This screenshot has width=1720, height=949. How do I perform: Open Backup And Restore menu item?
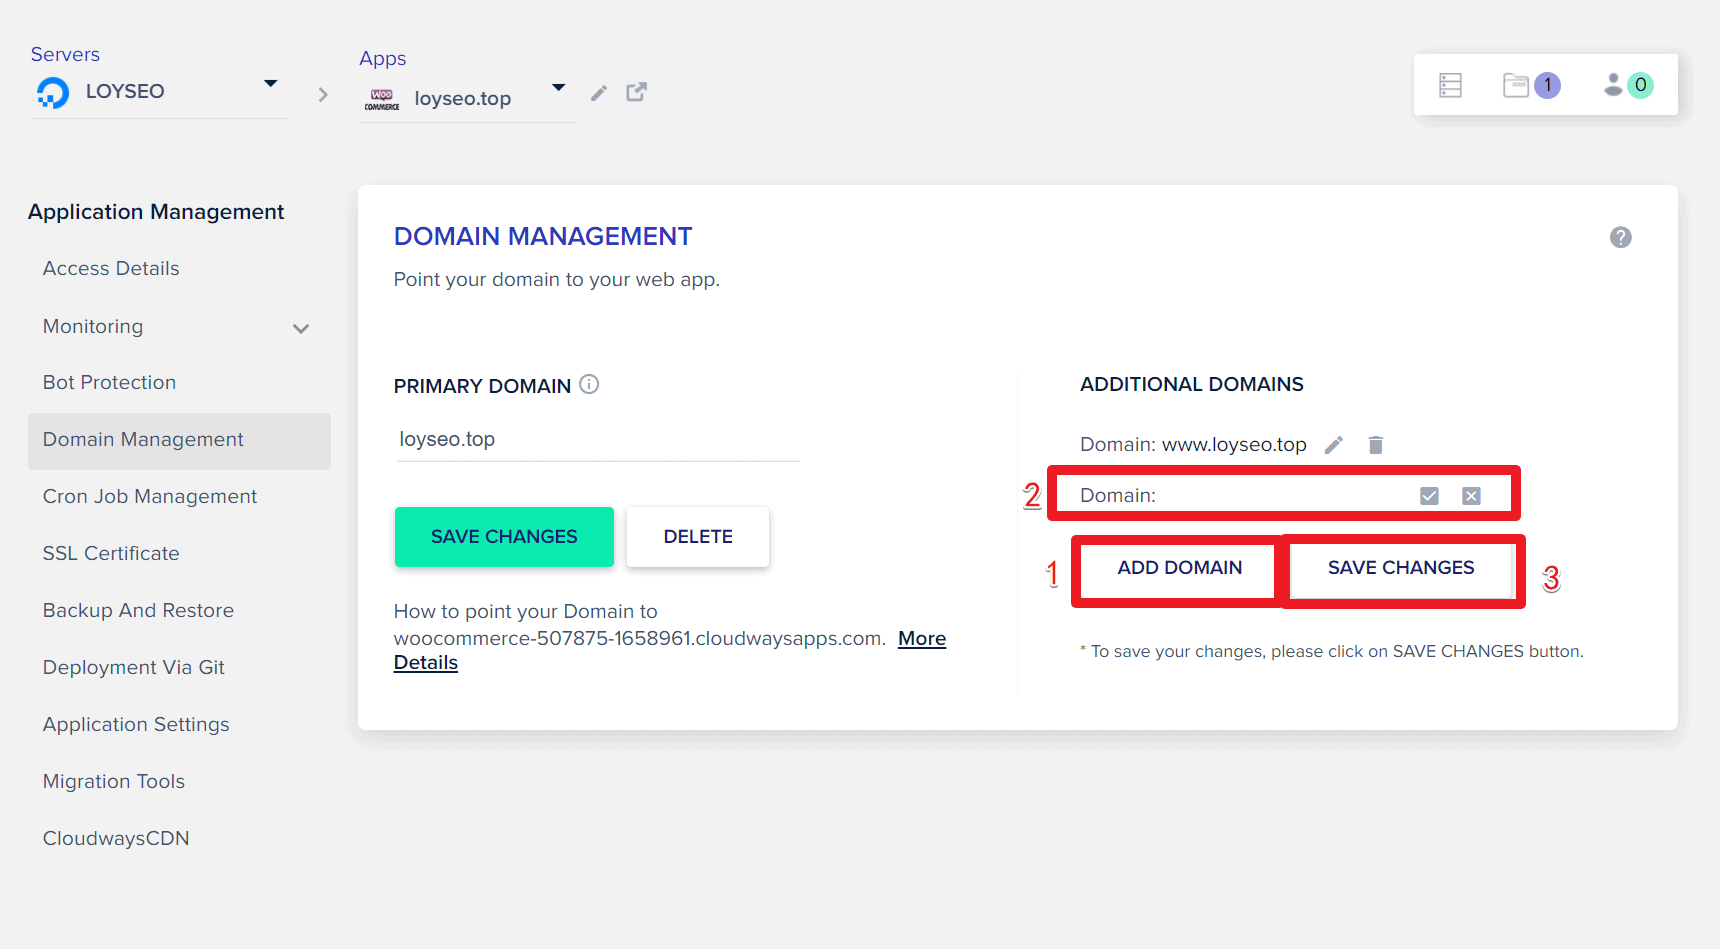coord(138,611)
